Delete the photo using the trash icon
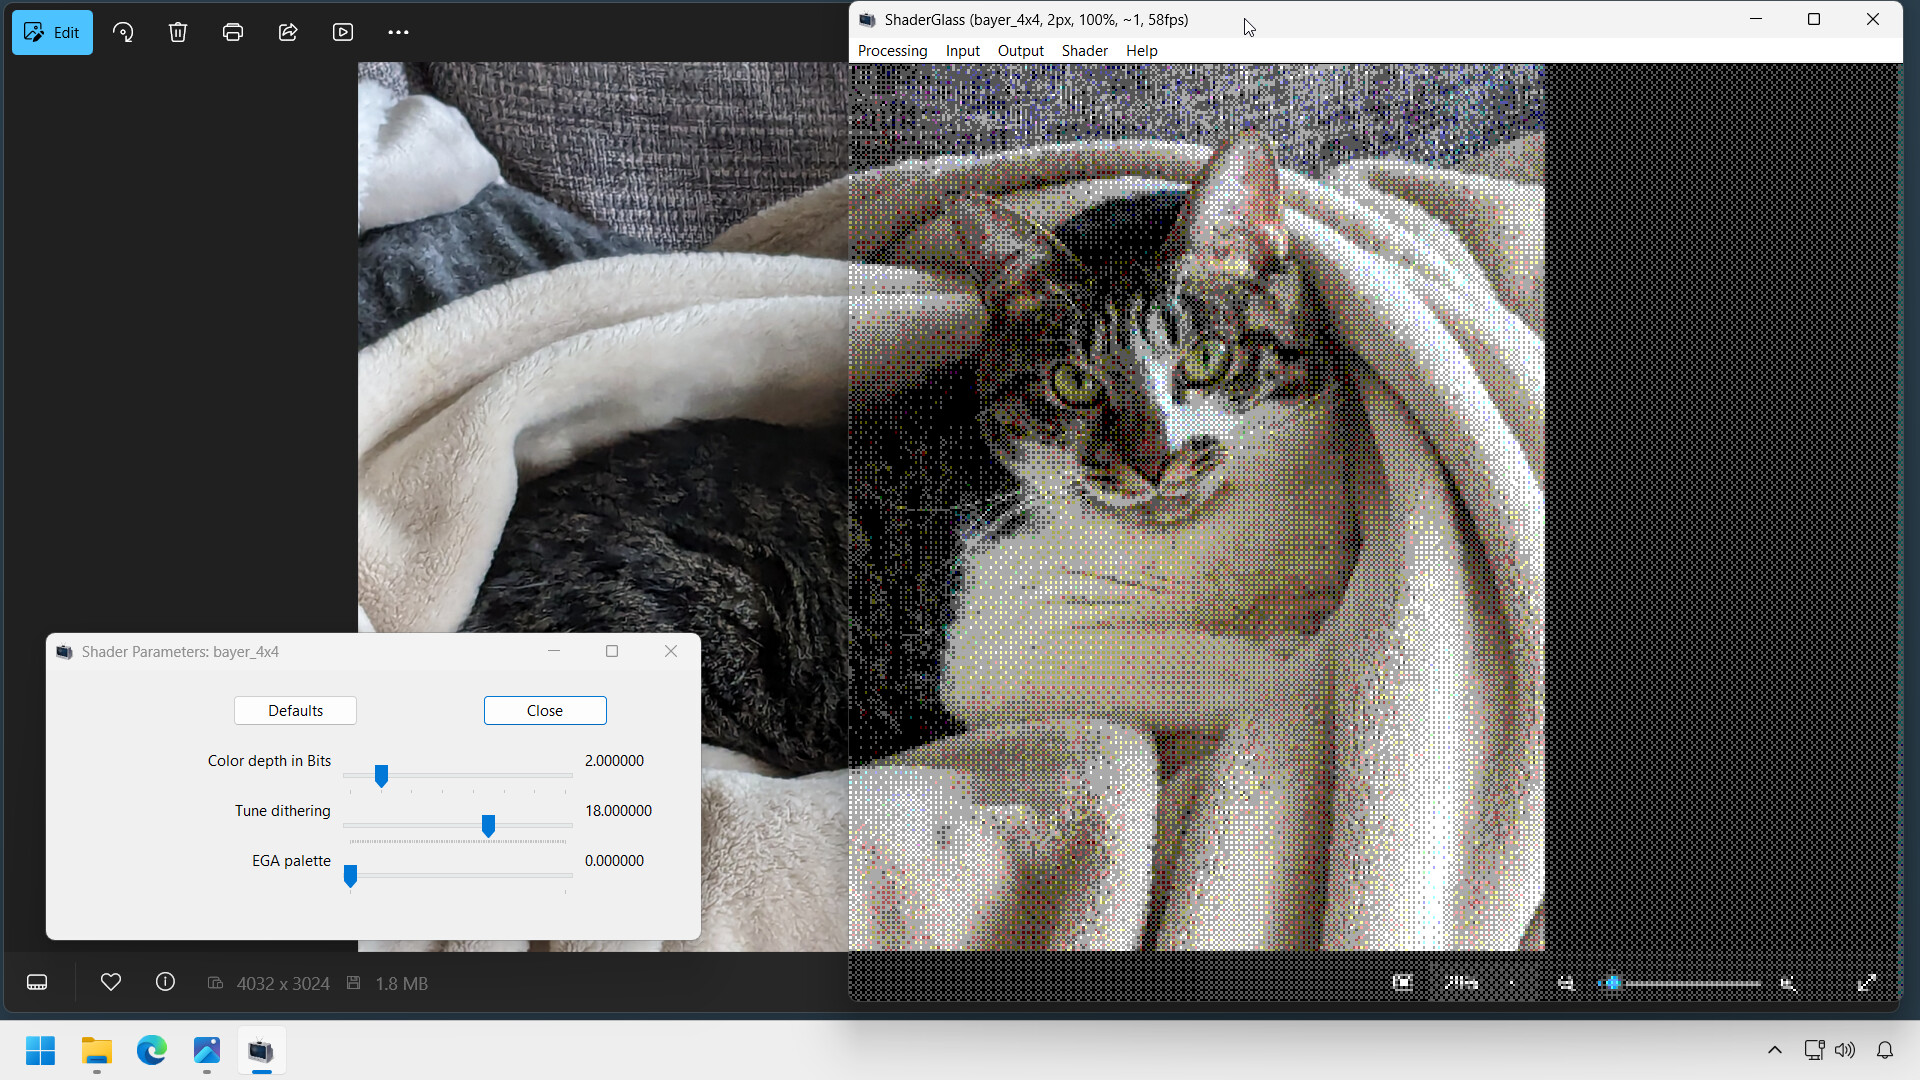This screenshot has width=1920, height=1080. 177,32
